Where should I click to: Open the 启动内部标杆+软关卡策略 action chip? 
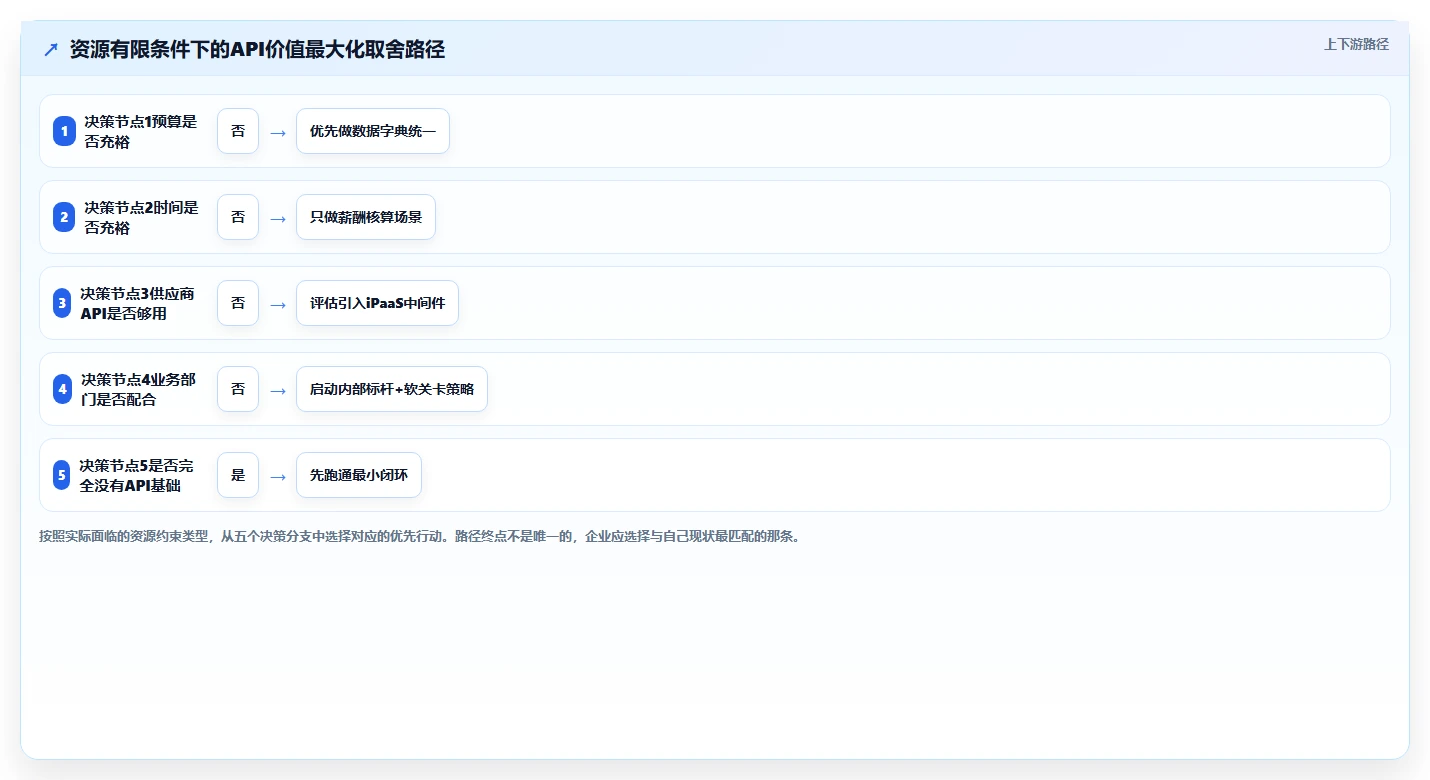392,389
